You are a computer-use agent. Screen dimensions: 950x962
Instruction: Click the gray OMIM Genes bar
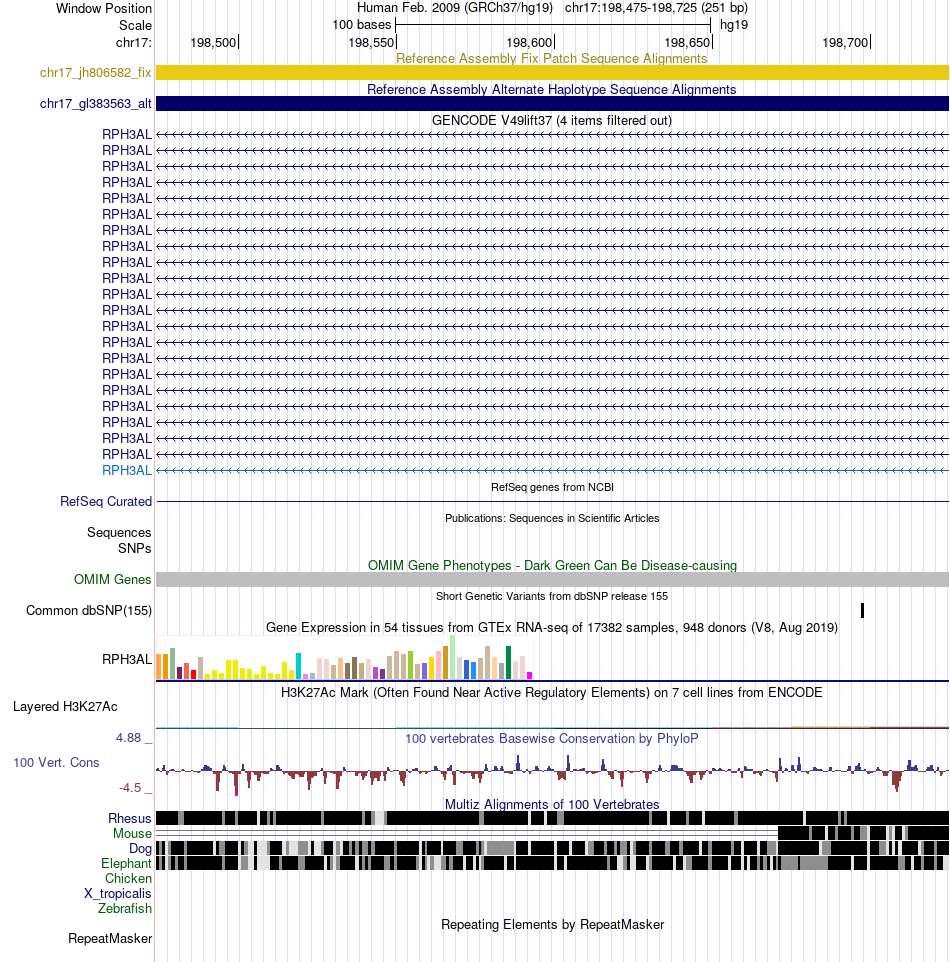pos(552,579)
